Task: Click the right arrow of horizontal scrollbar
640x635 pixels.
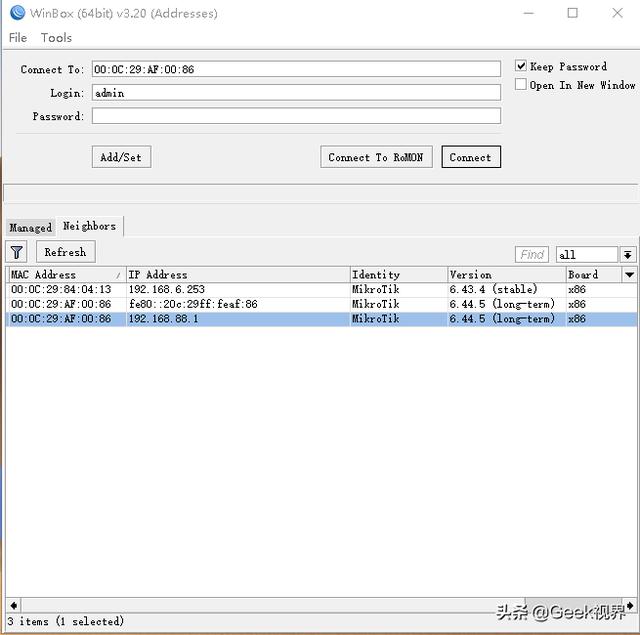Action: click(x=630, y=605)
